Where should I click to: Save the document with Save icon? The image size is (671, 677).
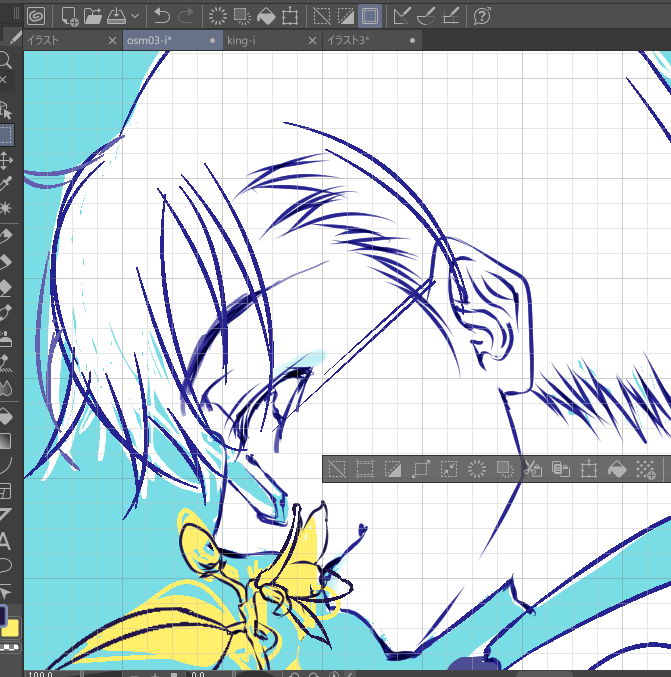click(116, 16)
